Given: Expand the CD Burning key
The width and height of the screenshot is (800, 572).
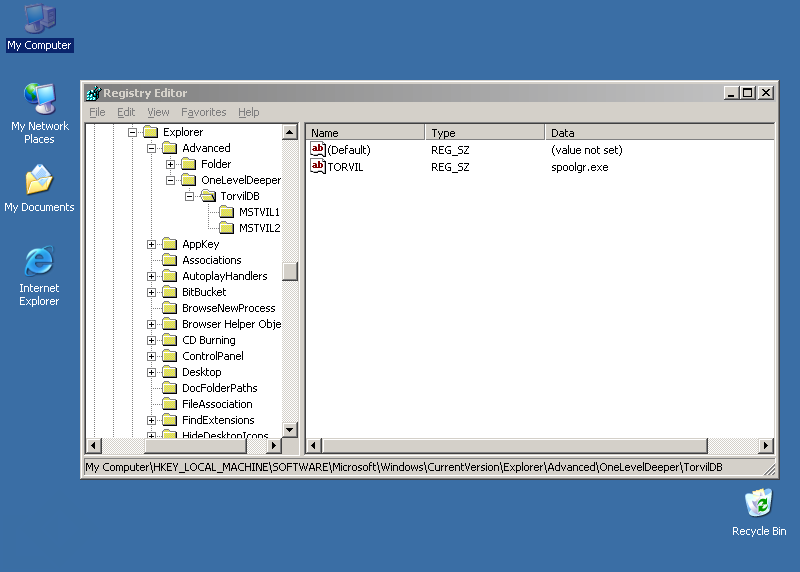Looking at the screenshot, I should 152,340.
